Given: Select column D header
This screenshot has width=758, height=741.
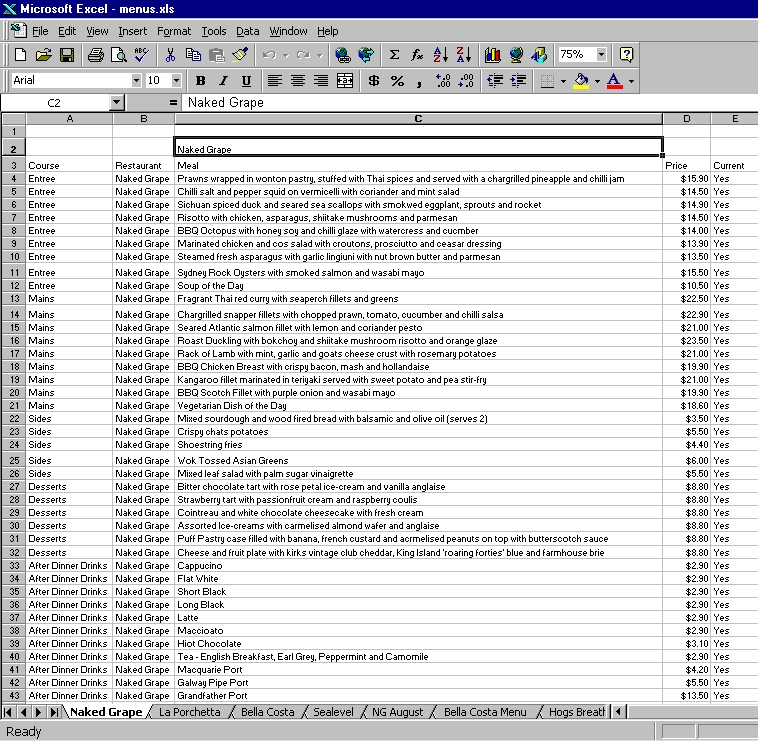Looking at the screenshot, I should 686,119.
